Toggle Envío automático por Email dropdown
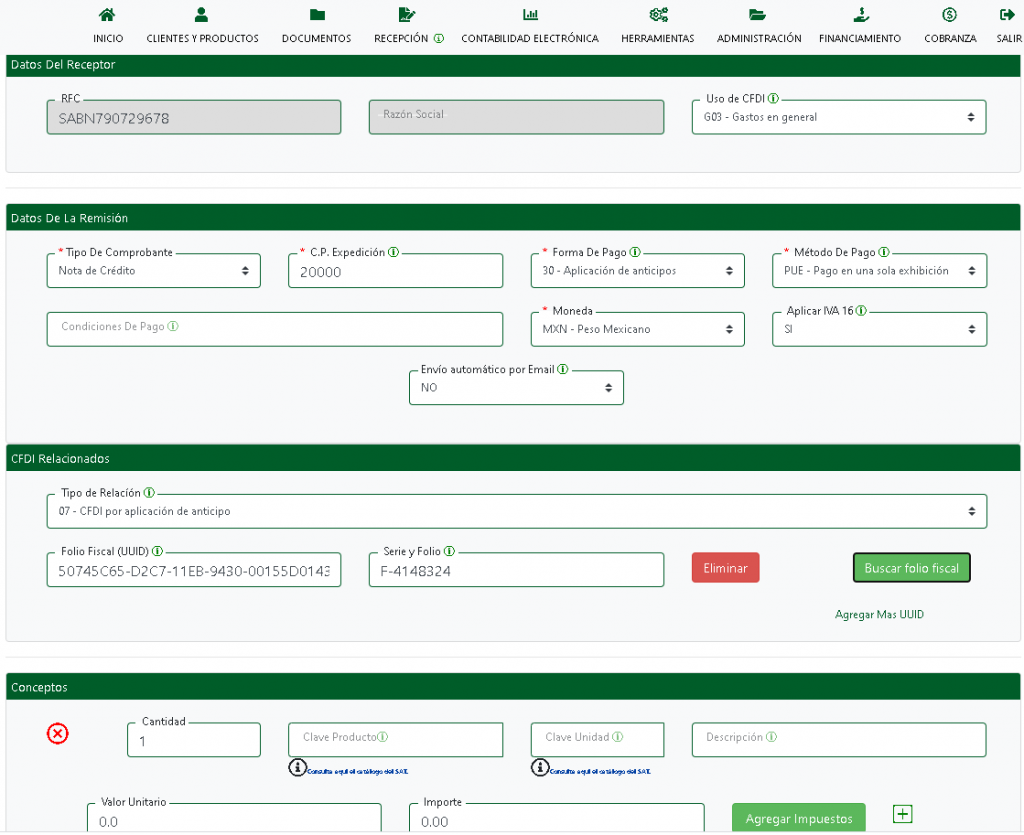1024x835 pixels. tap(516, 388)
